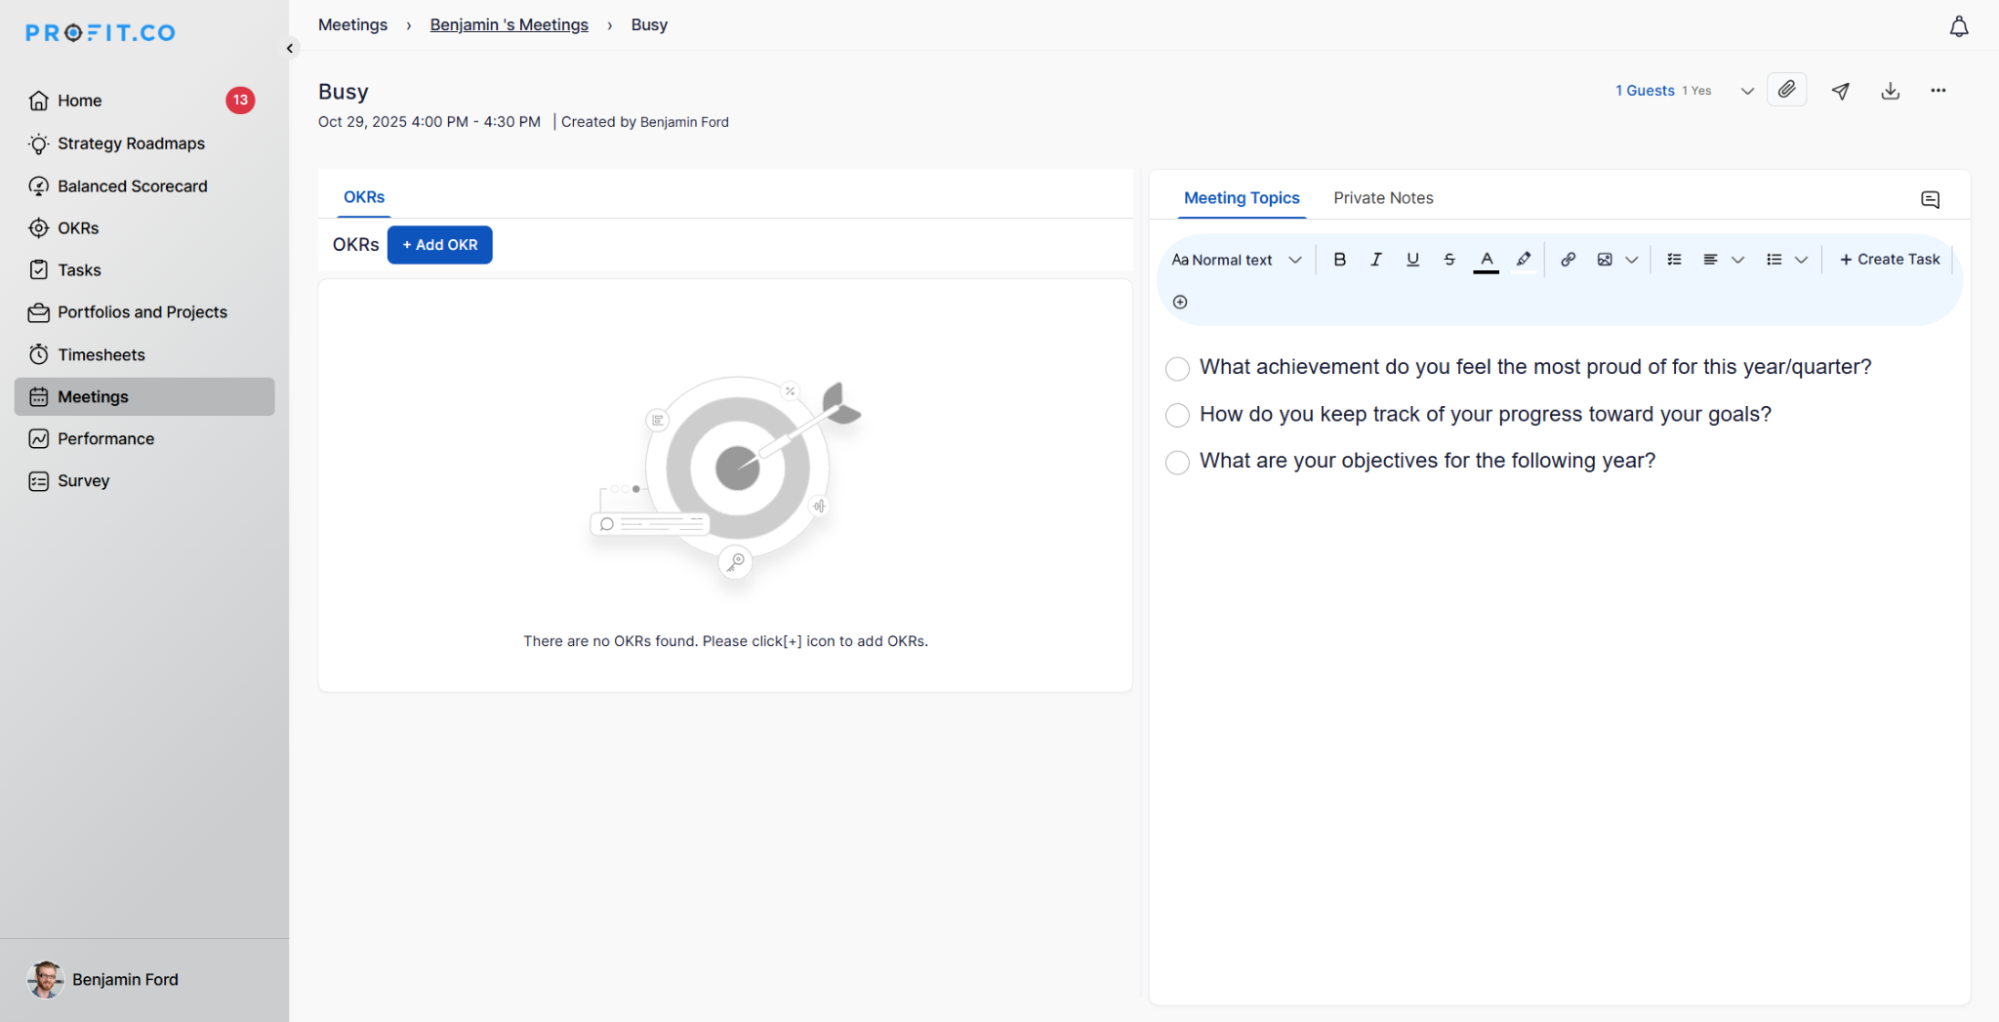Click the send paper-plane icon
Image resolution: width=1999 pixels, height=1022 pixels.
point(1840,91)
